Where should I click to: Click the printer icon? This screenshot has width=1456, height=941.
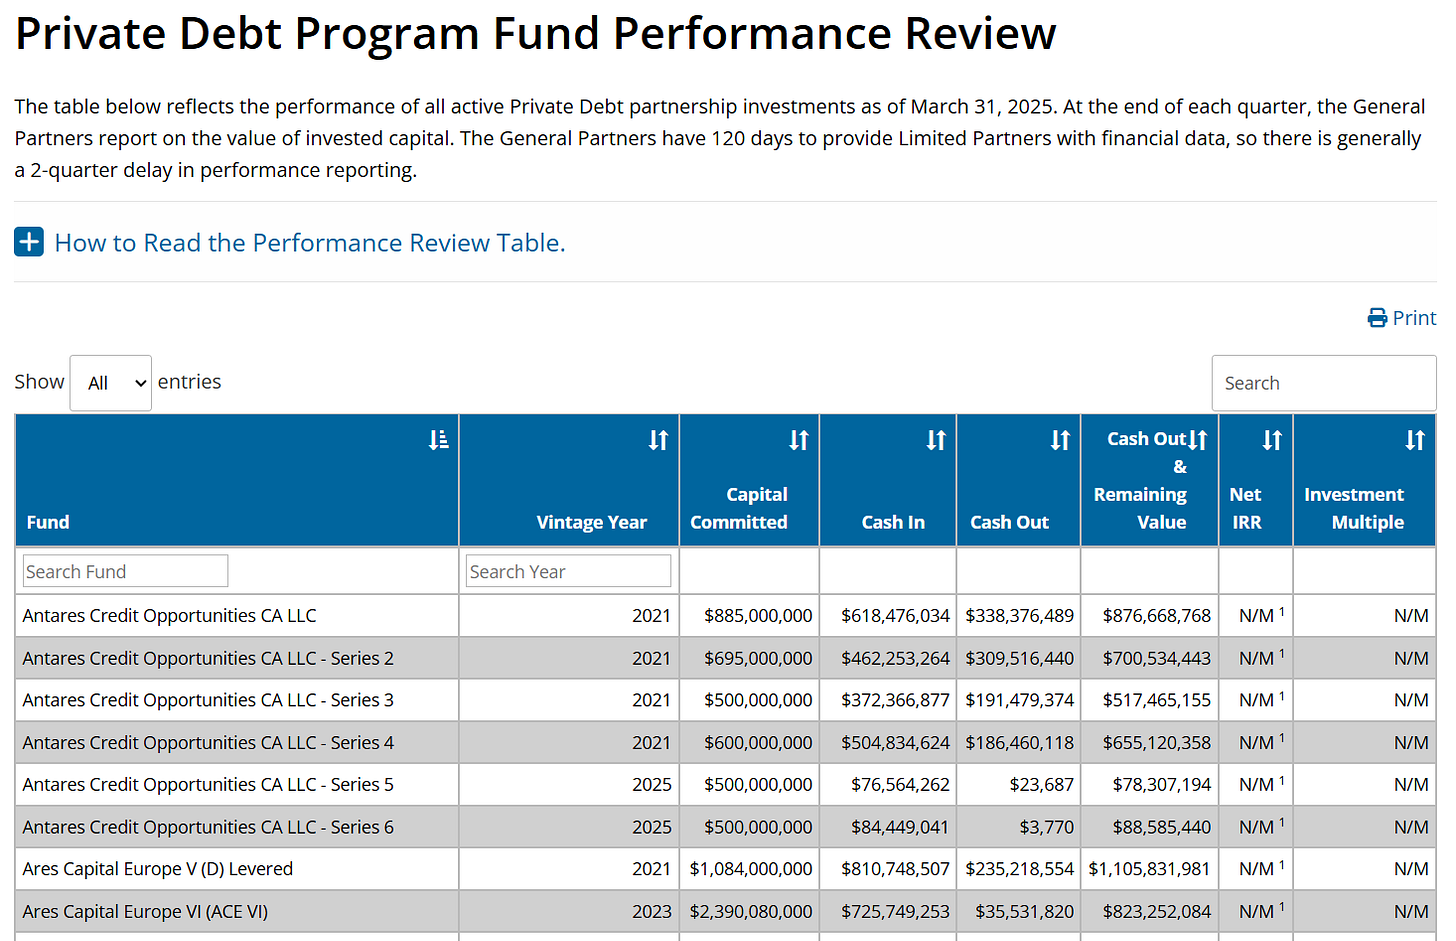1378,318
